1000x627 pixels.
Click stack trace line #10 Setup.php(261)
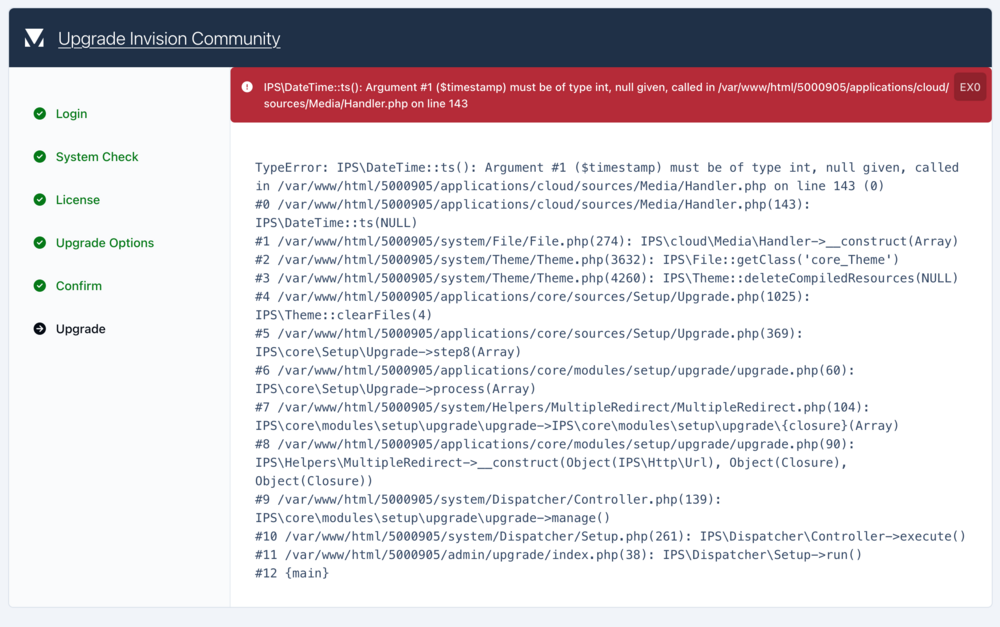pos(610,536)
